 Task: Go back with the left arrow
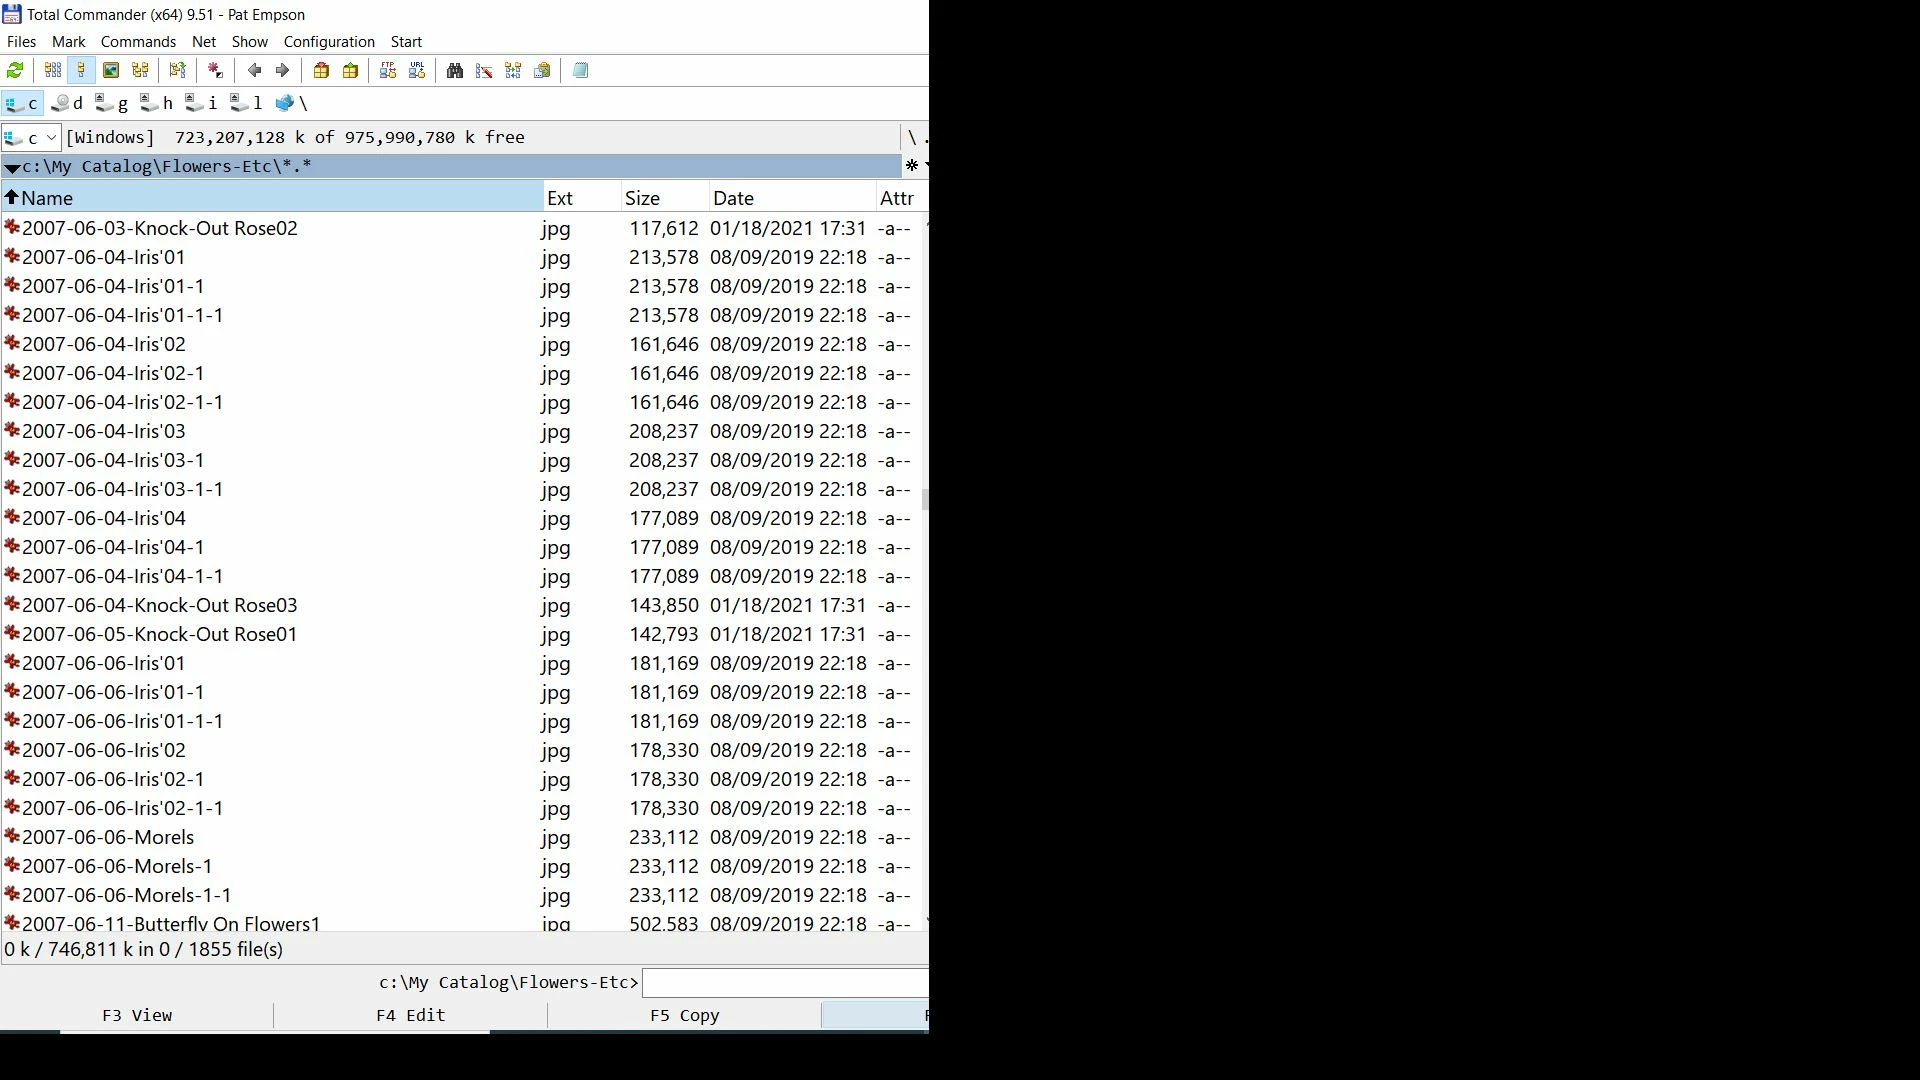click(254, 70)
